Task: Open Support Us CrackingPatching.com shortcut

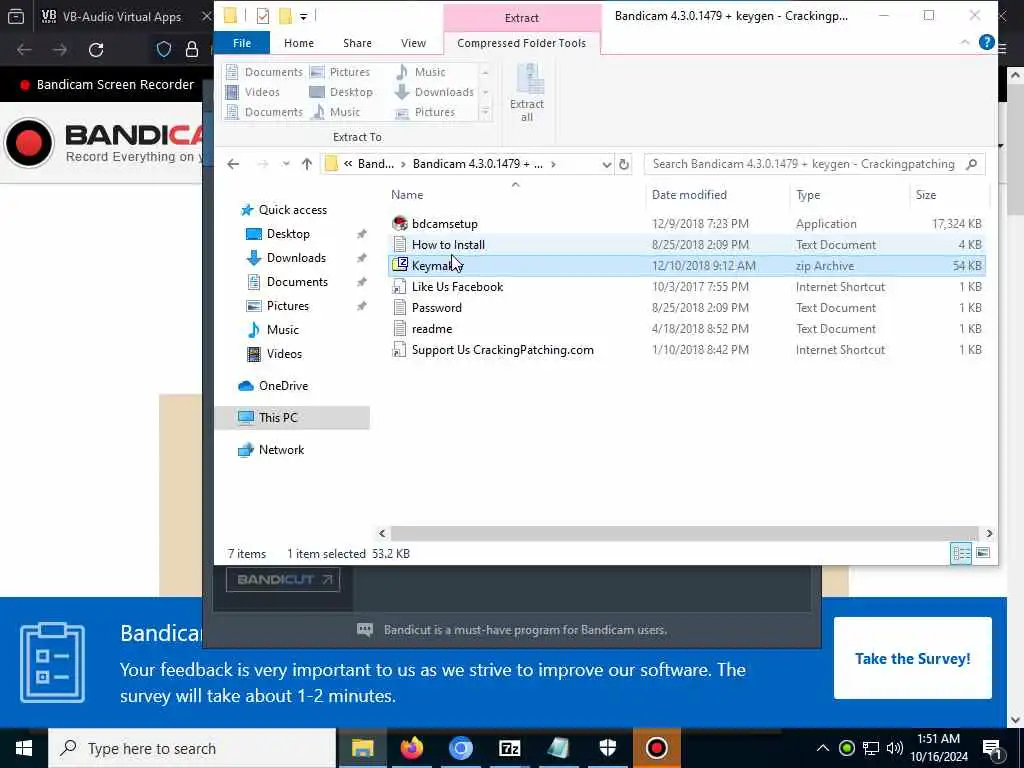Action: tap(502, 349)
